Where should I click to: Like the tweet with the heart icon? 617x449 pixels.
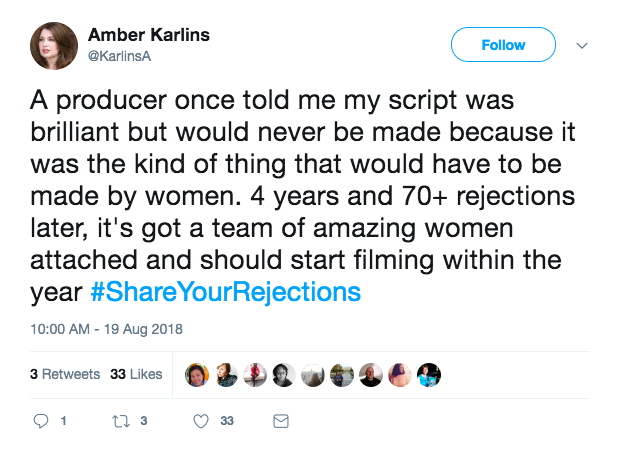201,421
